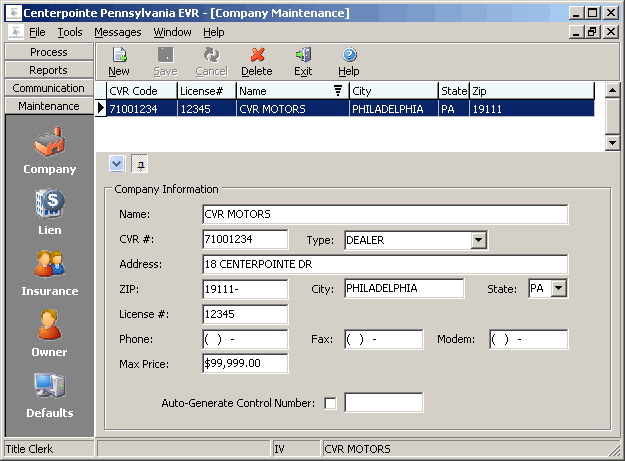The width and height of the screenshot is (625, 461).
Task: Click the Max Price input field
Action: point(245,364)
